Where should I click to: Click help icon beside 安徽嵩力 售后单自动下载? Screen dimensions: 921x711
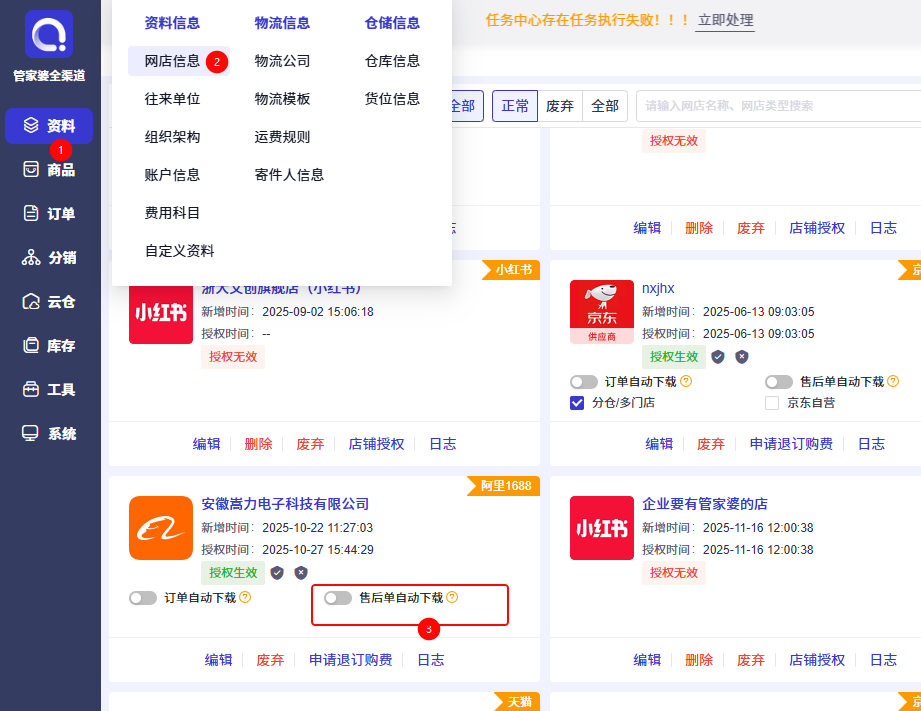pyautogui.click(x=452, y=597)
